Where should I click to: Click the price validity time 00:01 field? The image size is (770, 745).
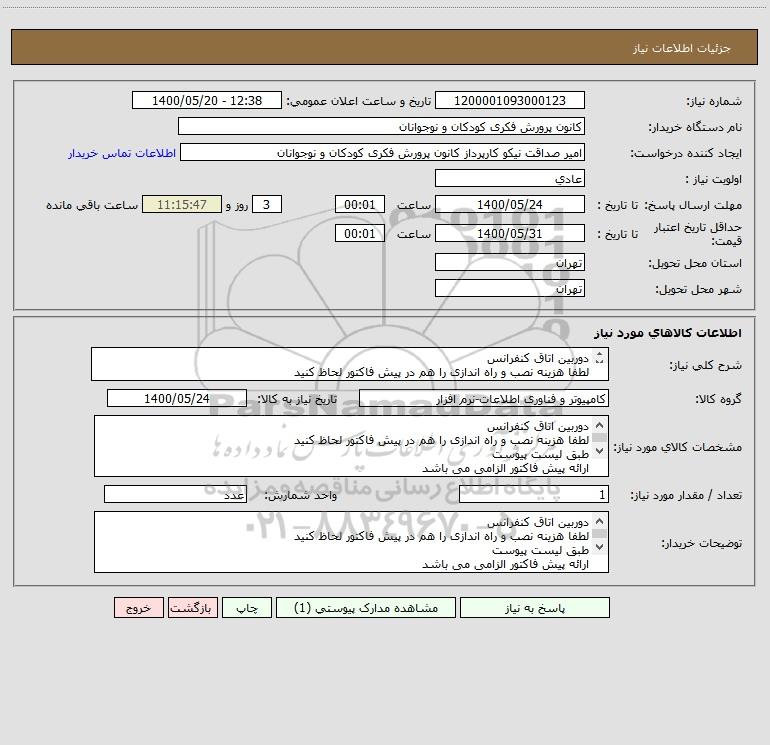(359, 233)
